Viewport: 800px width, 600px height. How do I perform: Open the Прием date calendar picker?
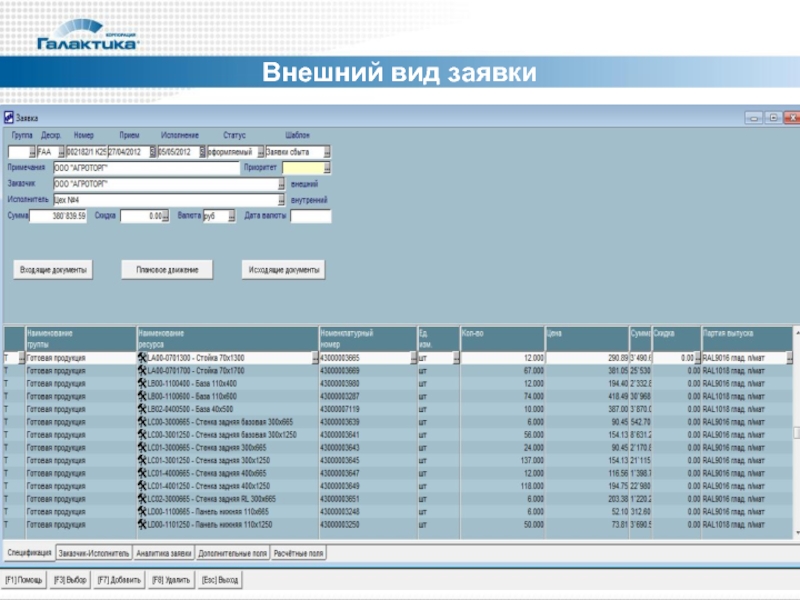(x=152, y=152)
